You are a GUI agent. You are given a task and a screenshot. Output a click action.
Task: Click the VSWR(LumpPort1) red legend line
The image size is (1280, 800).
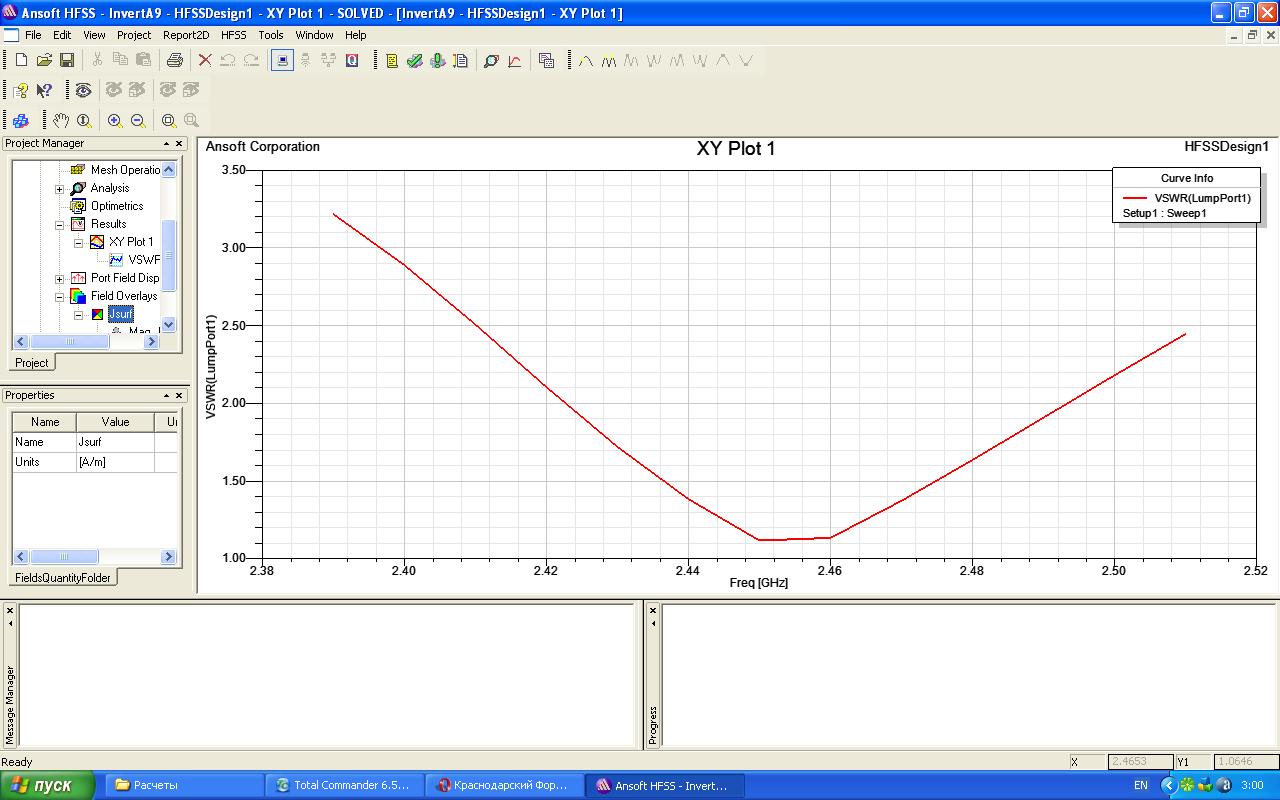pyautogui.click(x=1134, y=198)
